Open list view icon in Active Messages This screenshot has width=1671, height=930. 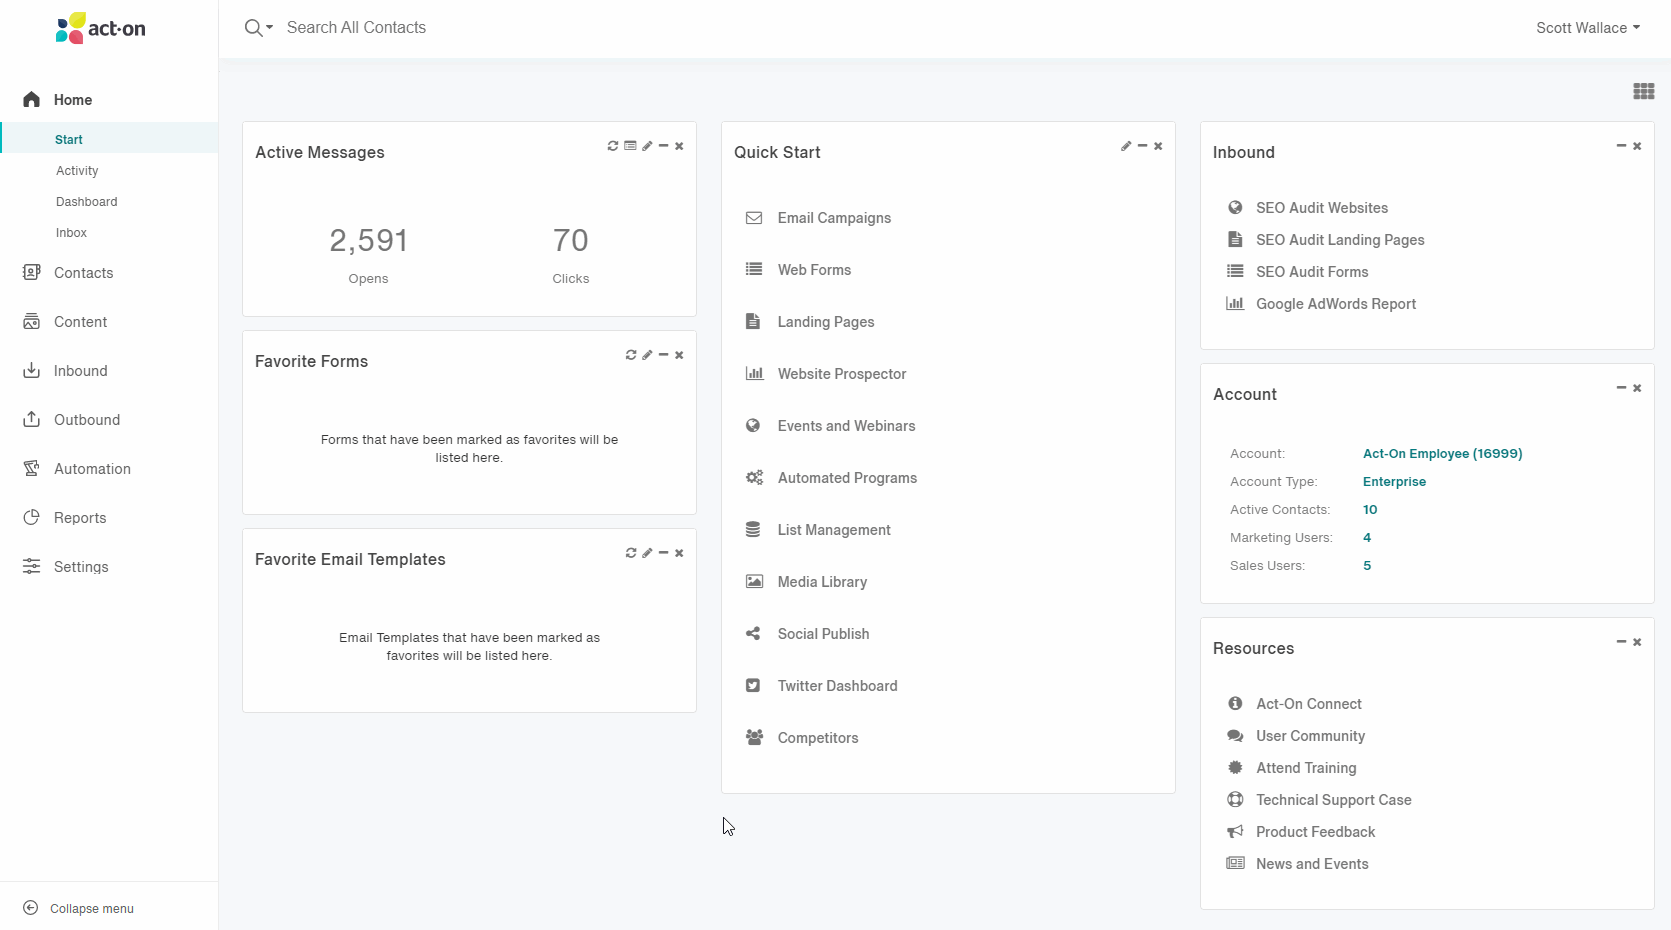630,146
